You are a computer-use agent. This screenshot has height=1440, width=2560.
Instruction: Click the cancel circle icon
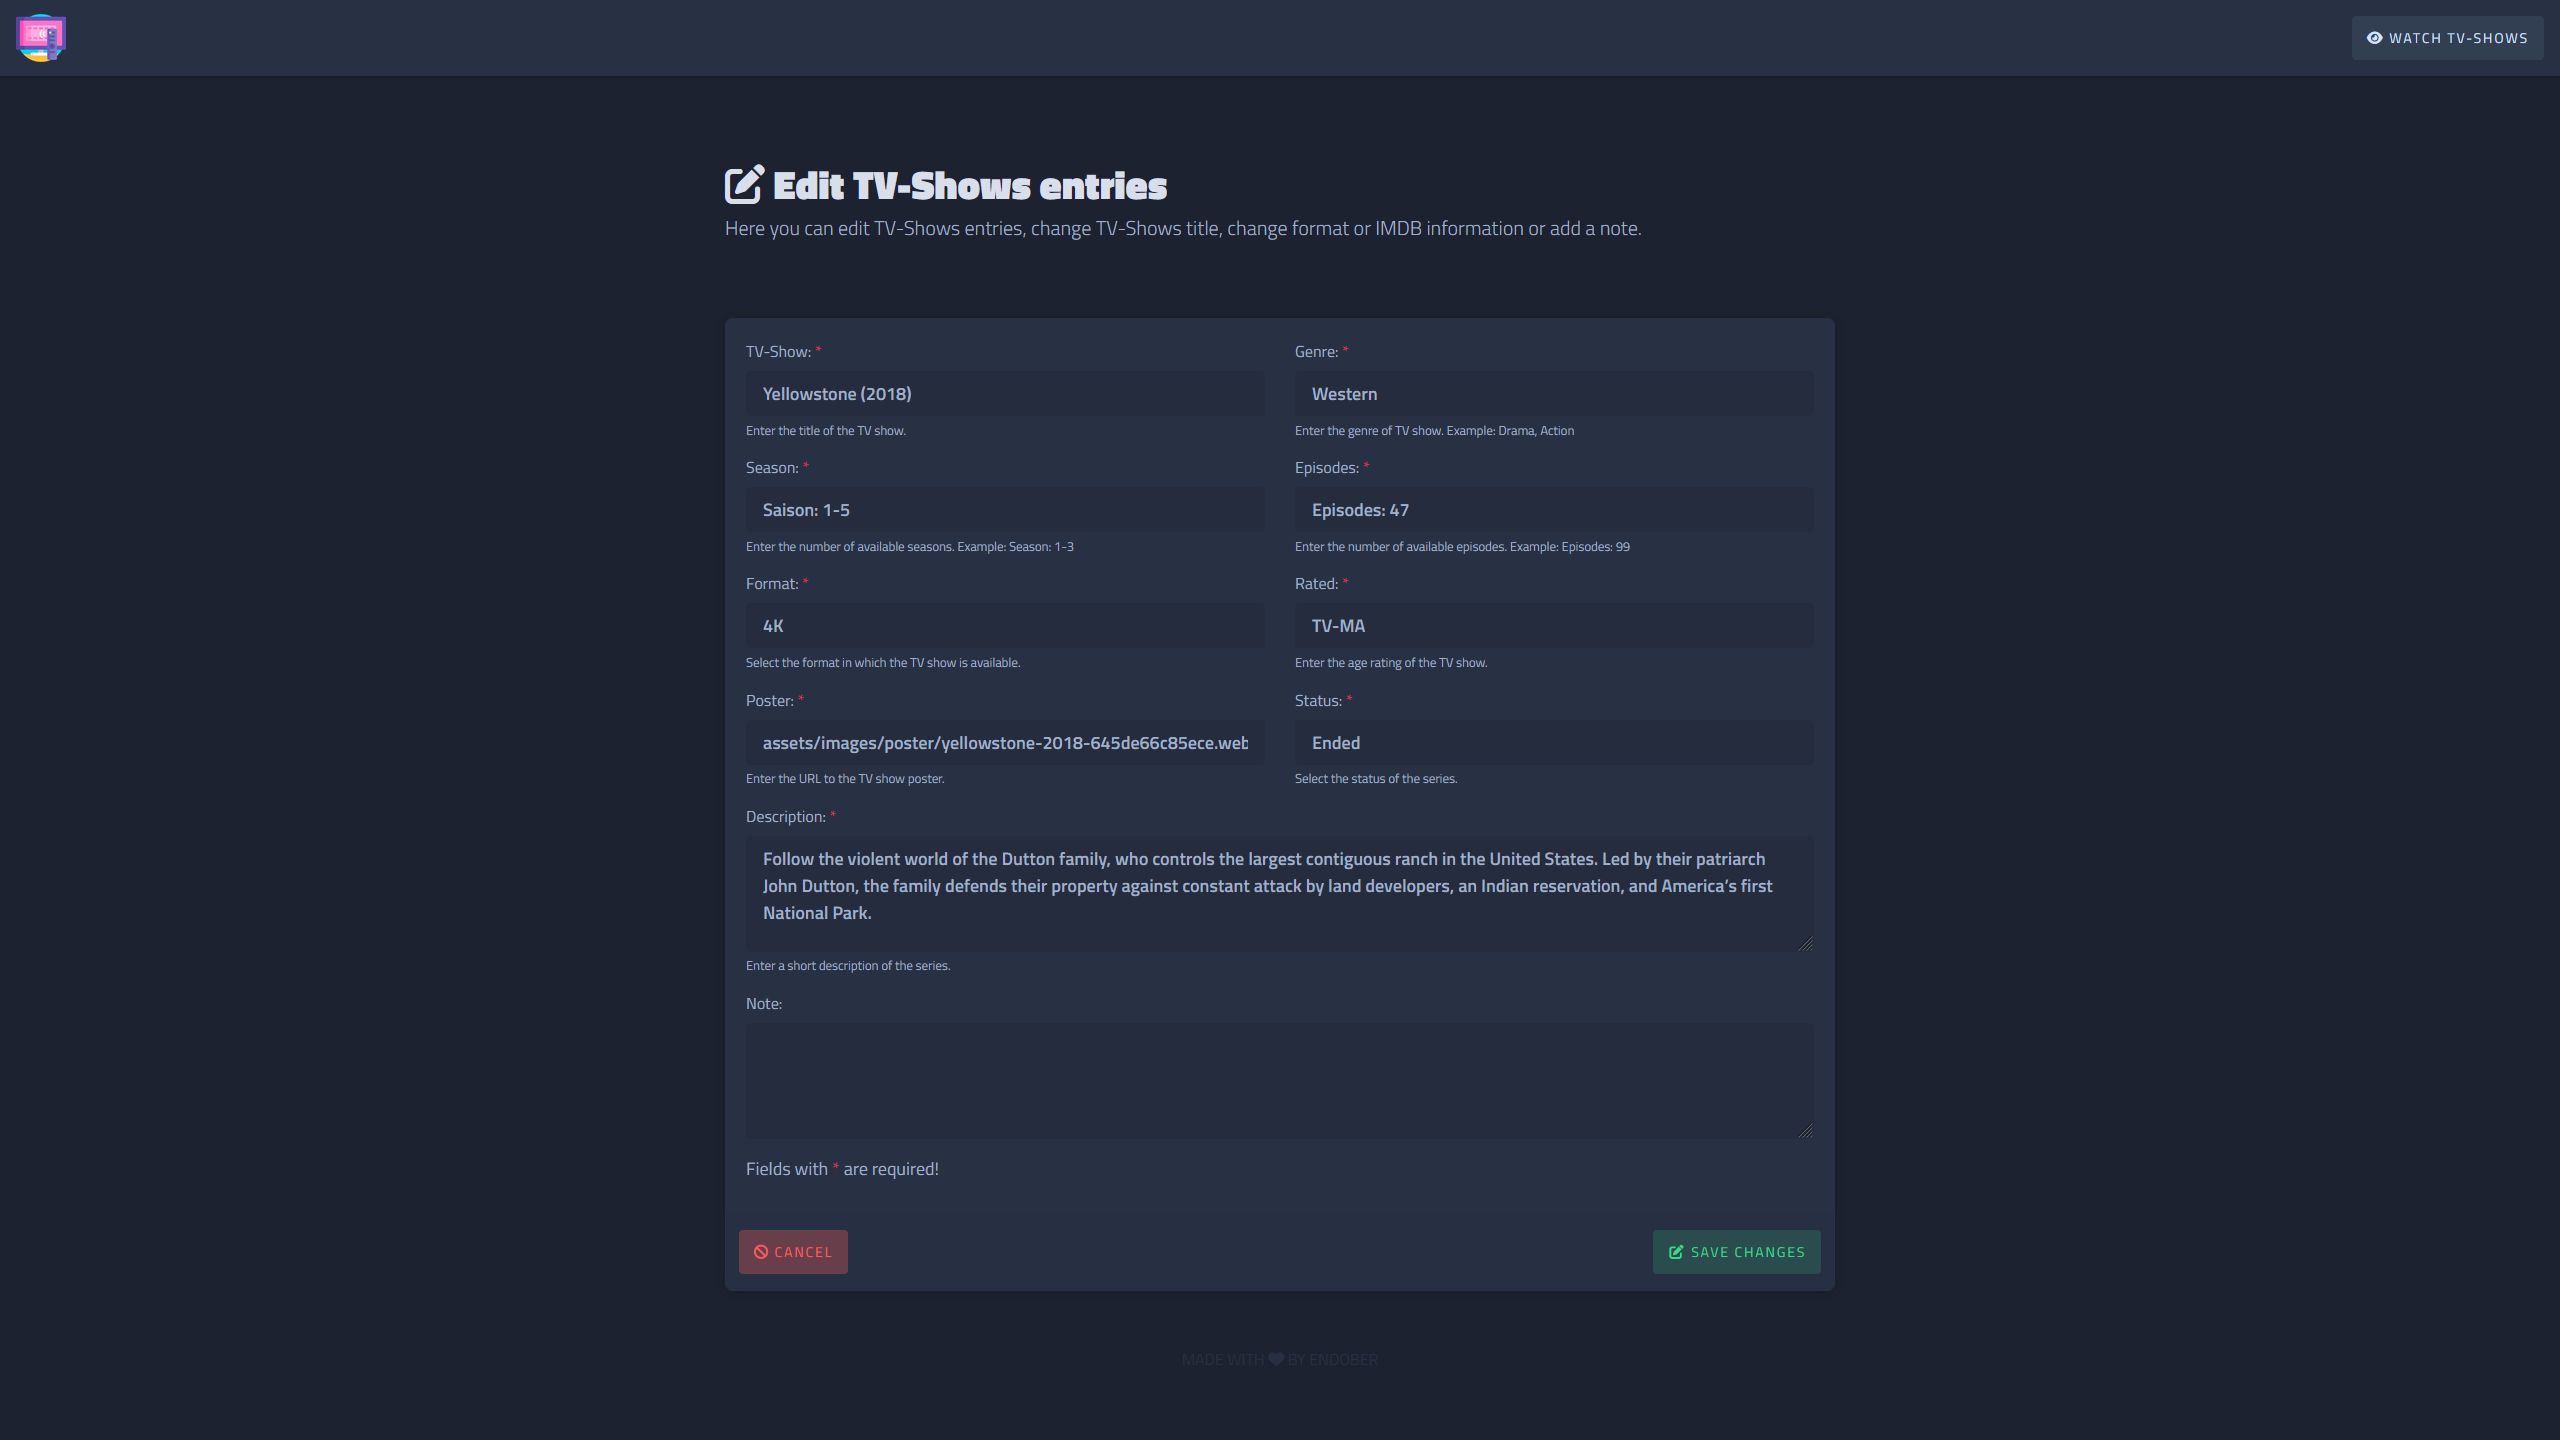[761, 1252]
